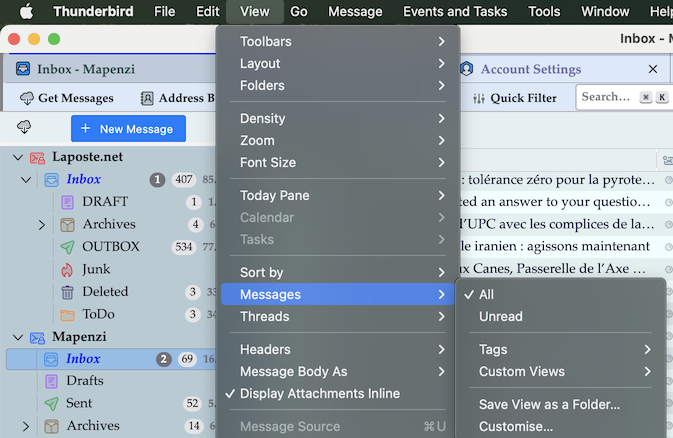Open the Density submenu
The width and height of the screenshot is (673, 438).
coord(337,119)
